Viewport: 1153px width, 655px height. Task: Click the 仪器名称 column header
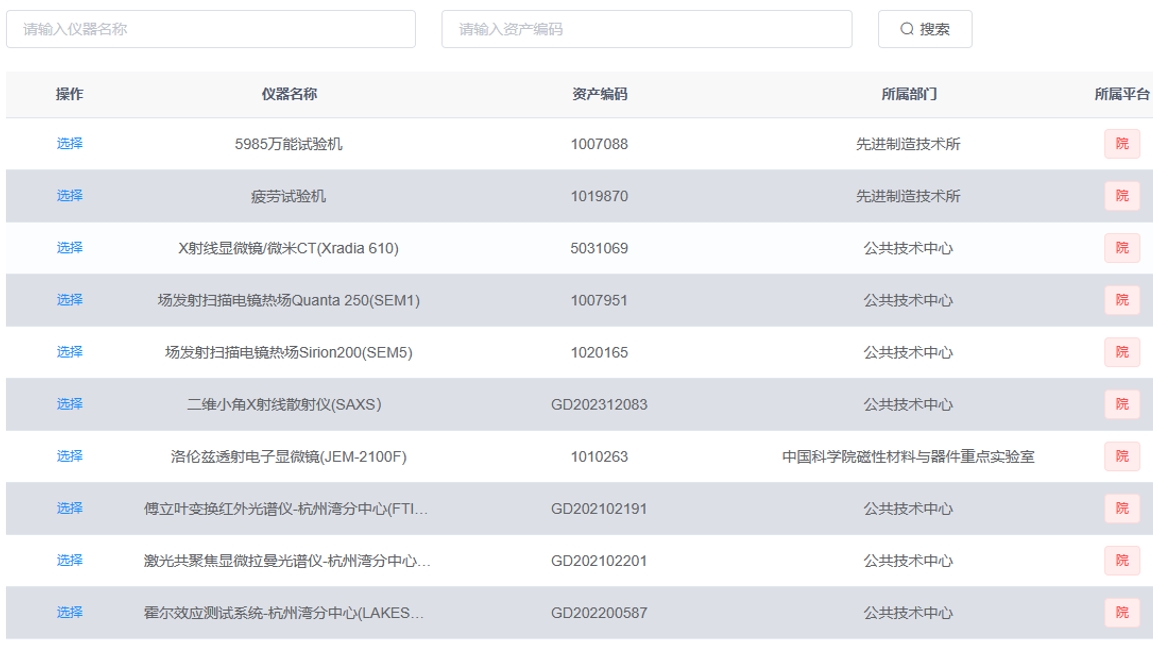pos(289,94)
